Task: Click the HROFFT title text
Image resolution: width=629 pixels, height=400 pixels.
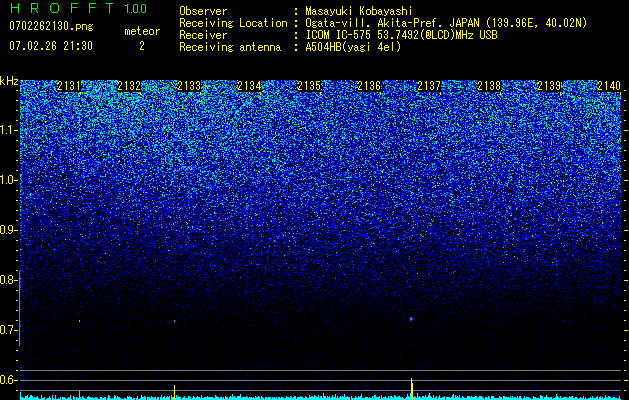Action: click(62, 8)
